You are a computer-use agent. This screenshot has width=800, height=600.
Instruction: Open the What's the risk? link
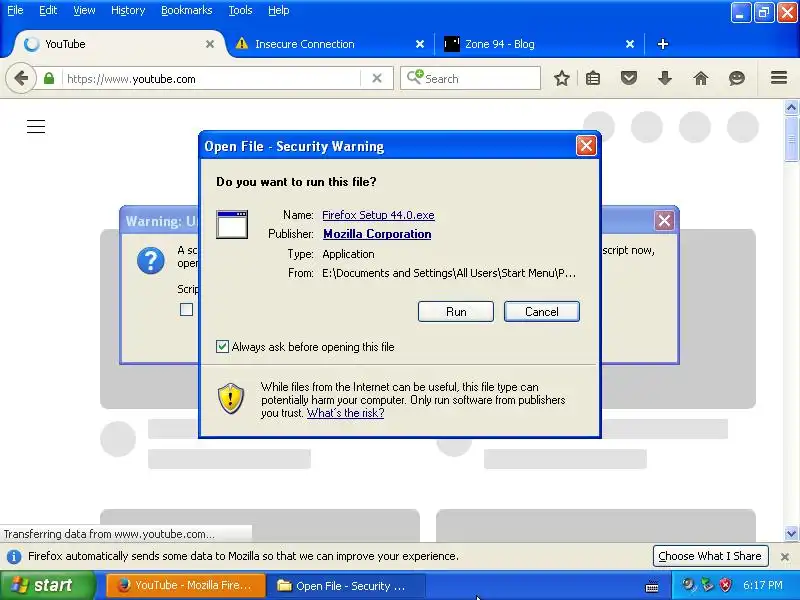[345, 413]
